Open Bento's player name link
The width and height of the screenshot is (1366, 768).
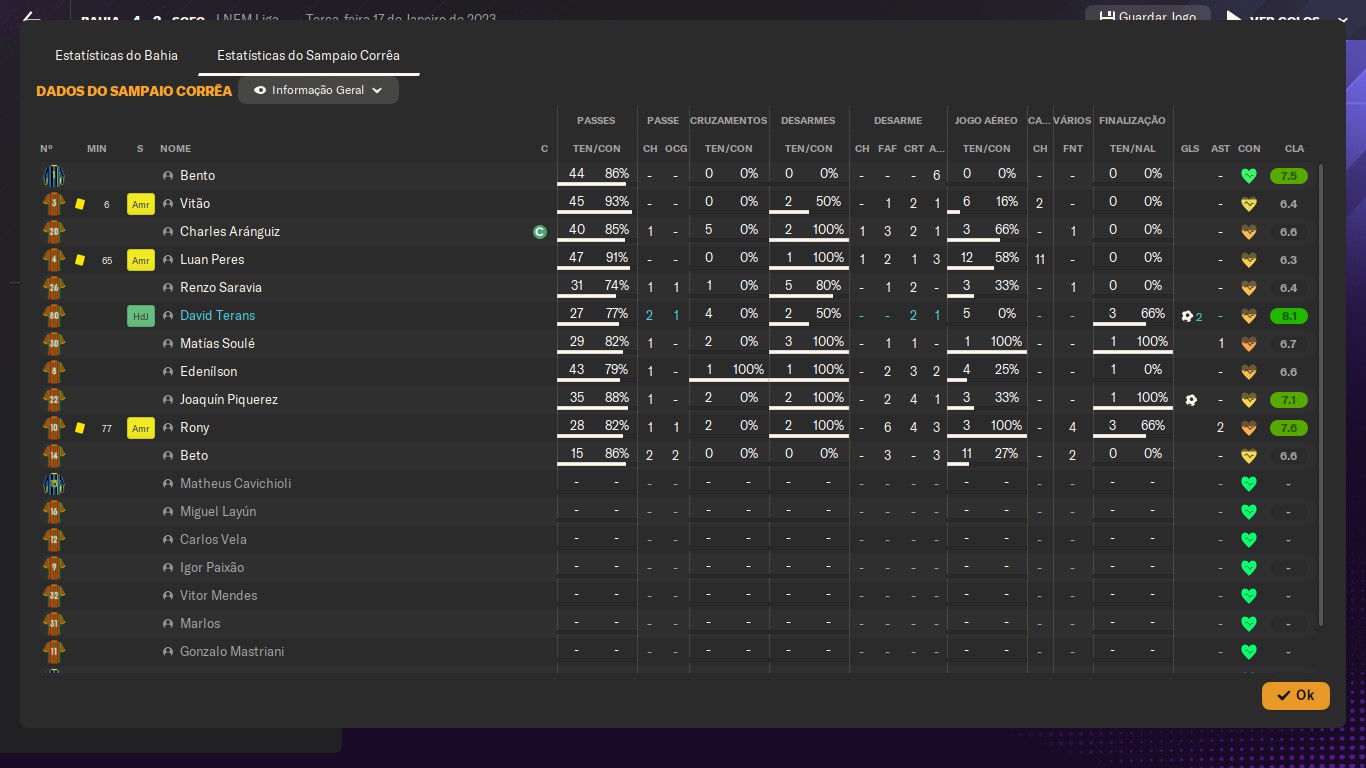[197, 175]
